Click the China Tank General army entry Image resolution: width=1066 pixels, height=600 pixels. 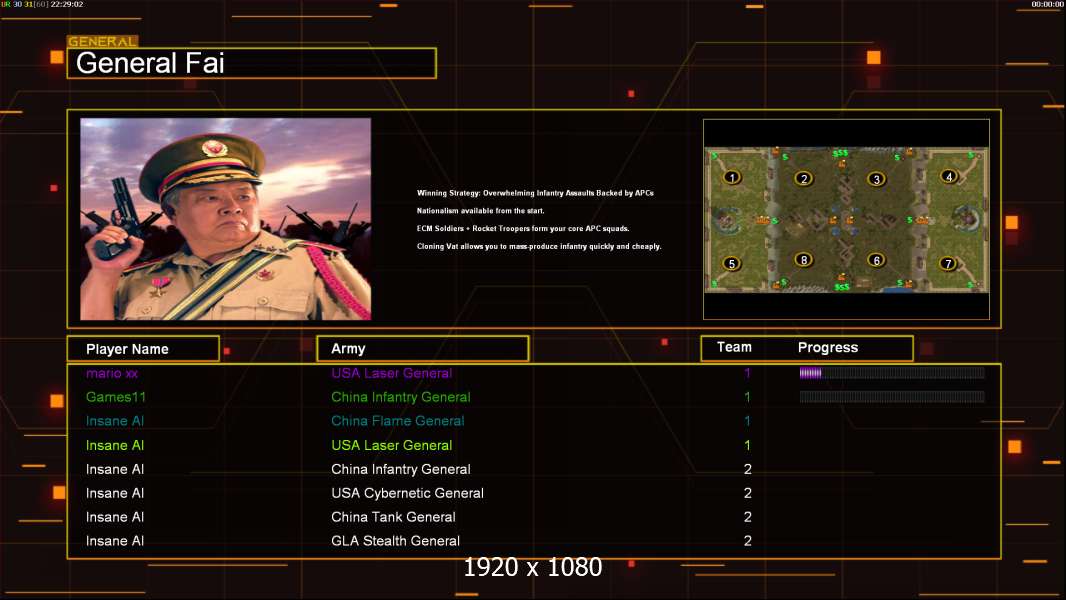[393, 517]
